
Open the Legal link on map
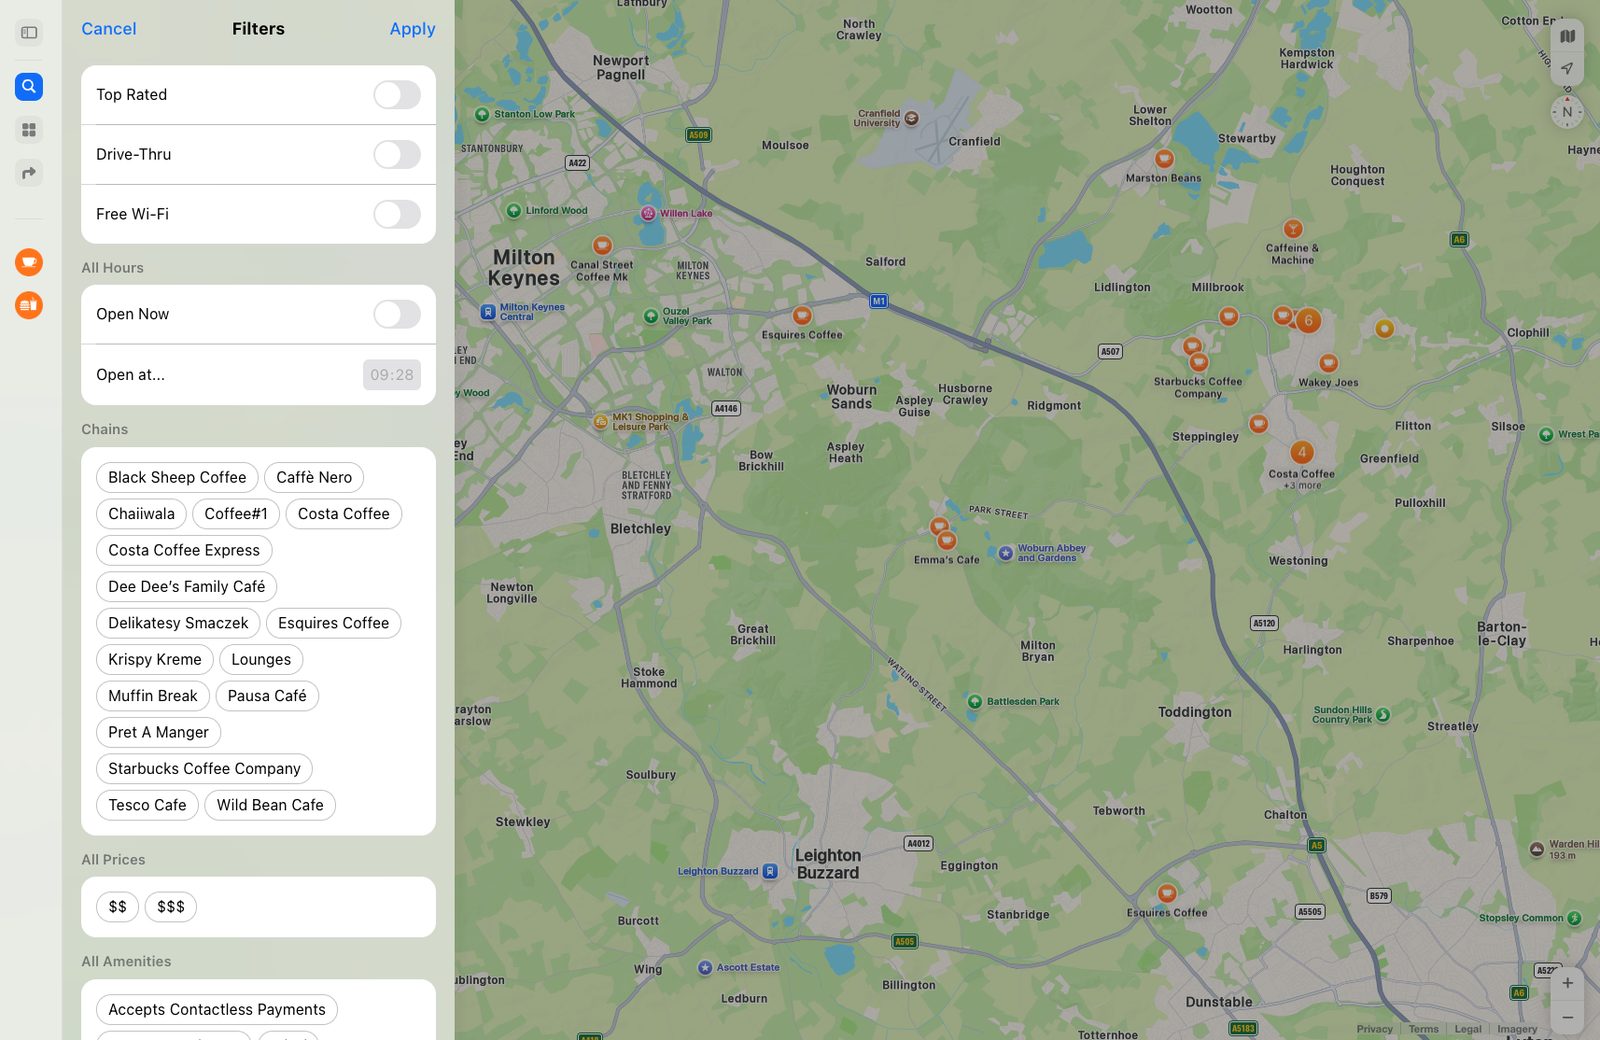1468,1029
